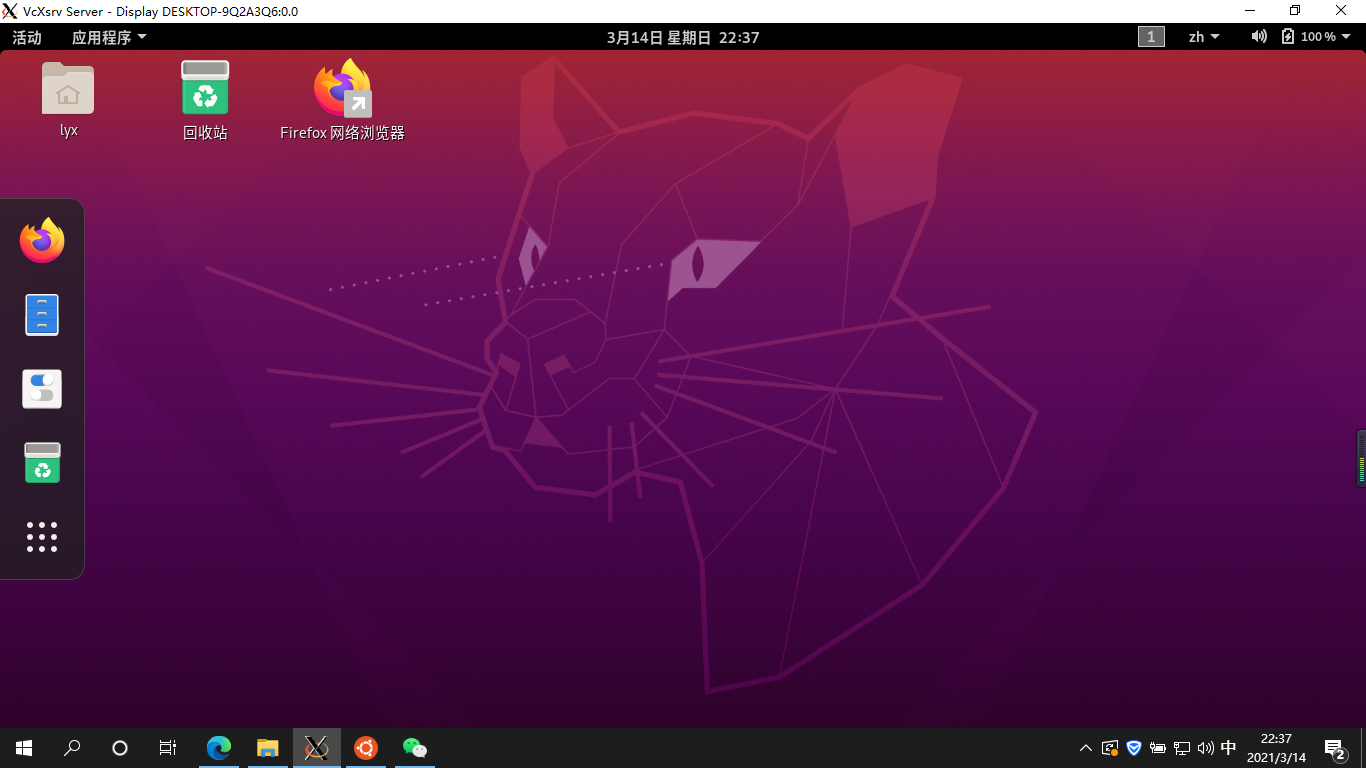Expand the zh input source menu

click(1202, 36)
